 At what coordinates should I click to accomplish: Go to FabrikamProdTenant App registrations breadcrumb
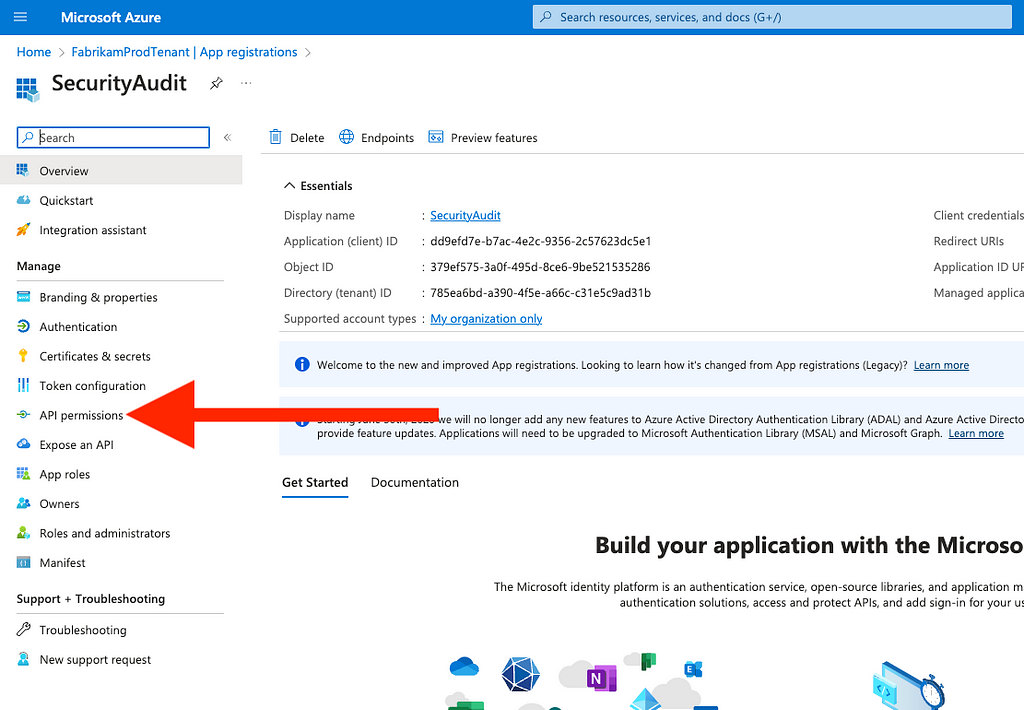(x=184, y=52)
